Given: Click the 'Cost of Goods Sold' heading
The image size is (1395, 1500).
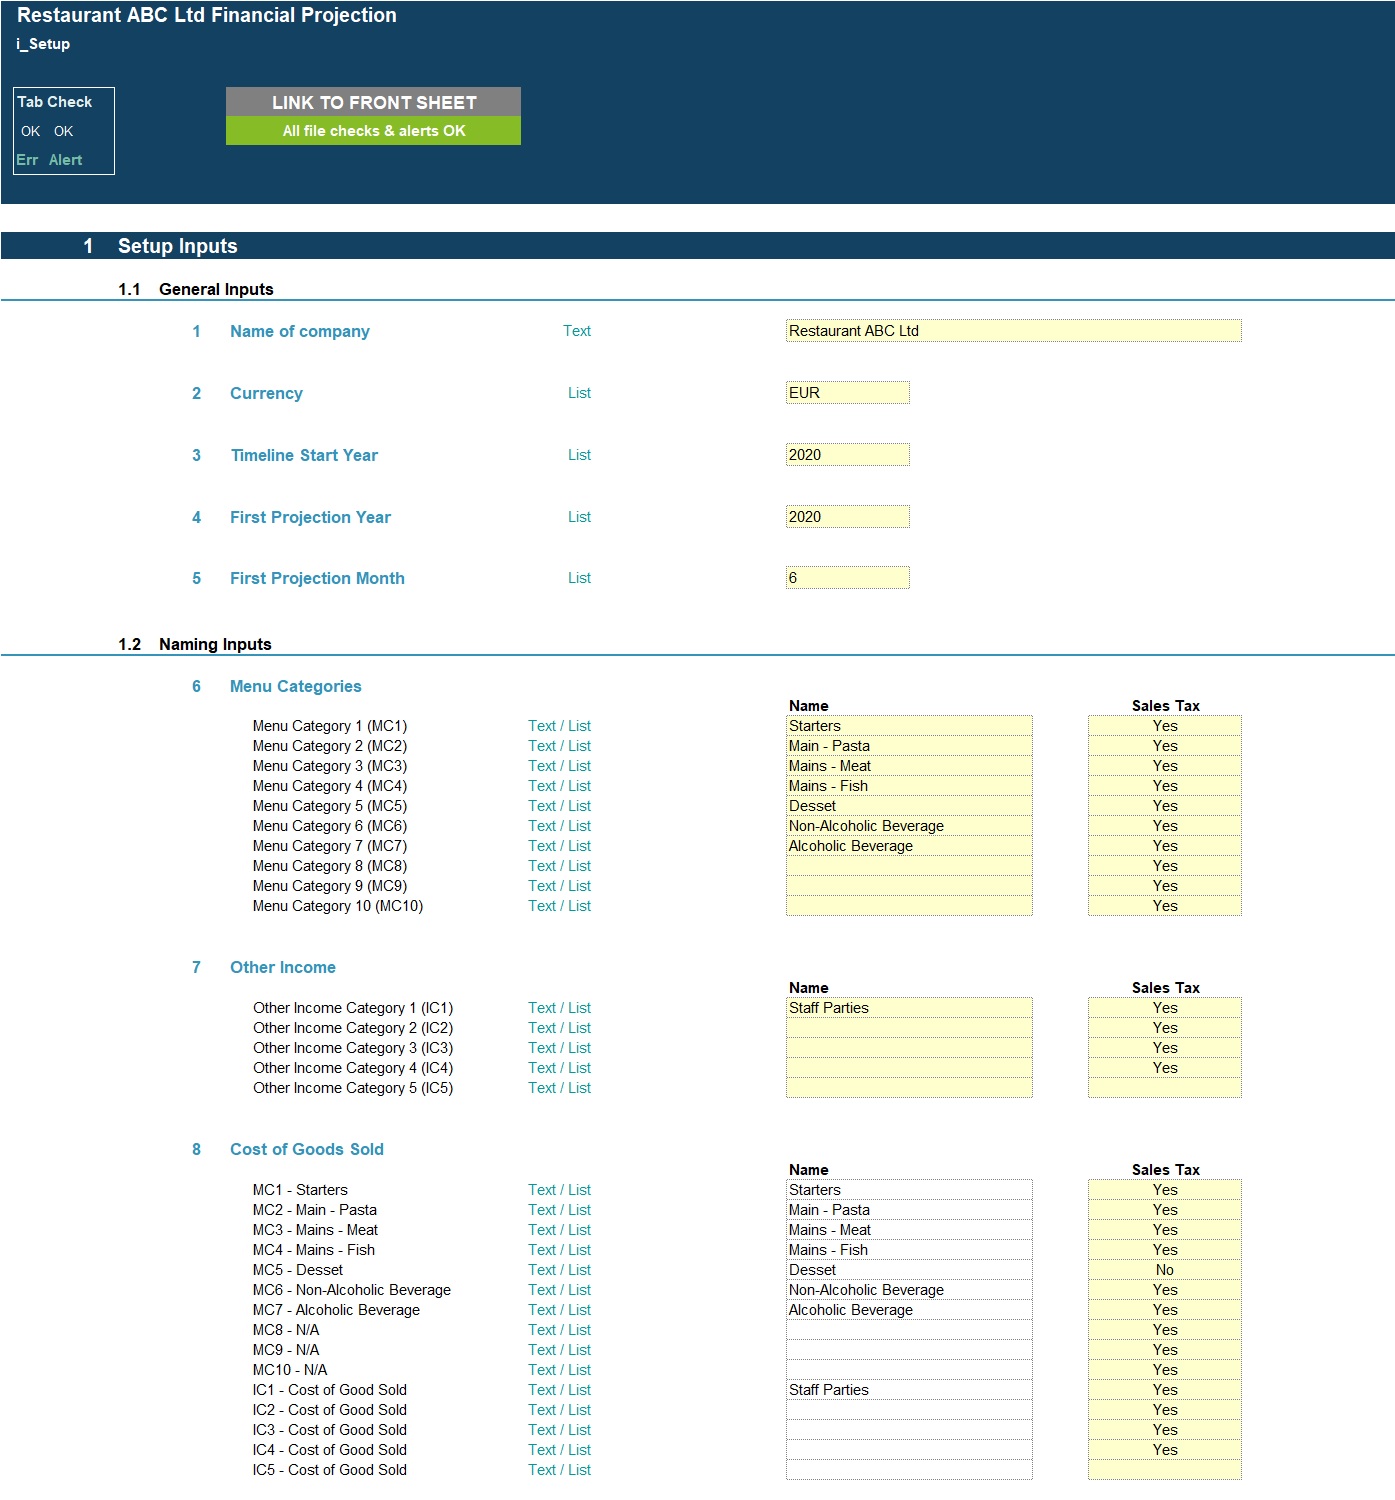Looking at the screenshot, I should pos(307,1149).
